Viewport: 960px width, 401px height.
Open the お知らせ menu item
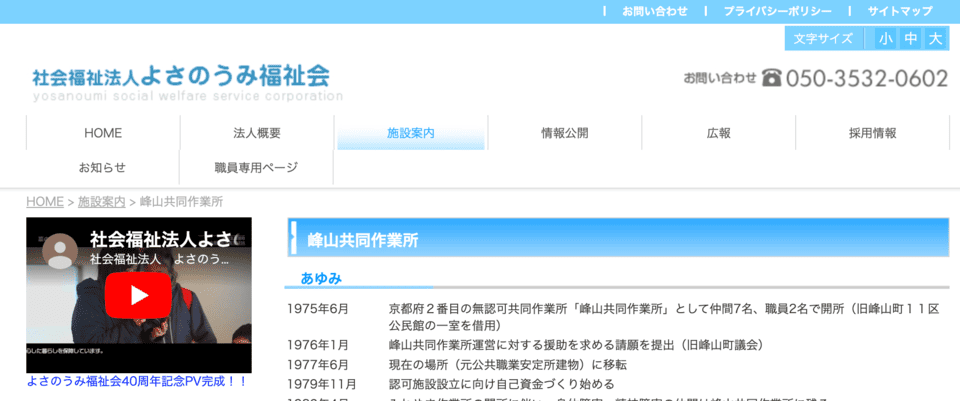click(102, 167)
